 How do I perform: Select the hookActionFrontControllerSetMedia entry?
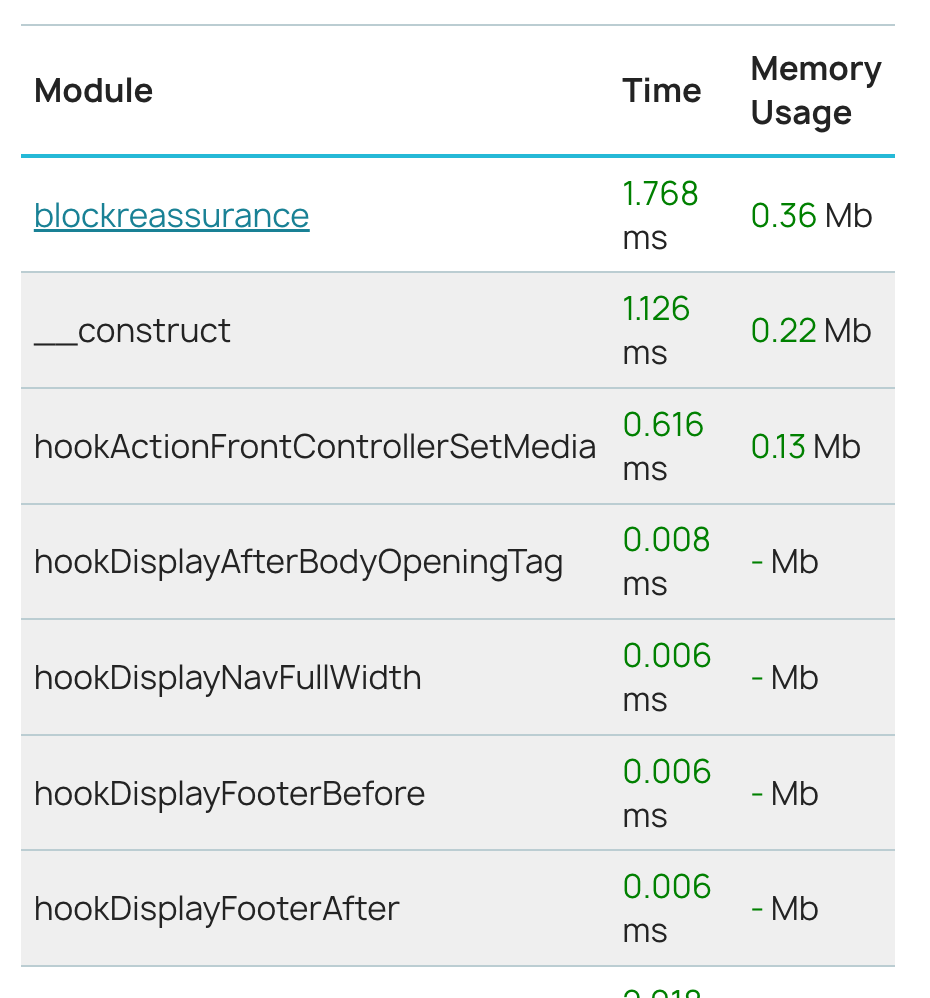click(315, 447)
